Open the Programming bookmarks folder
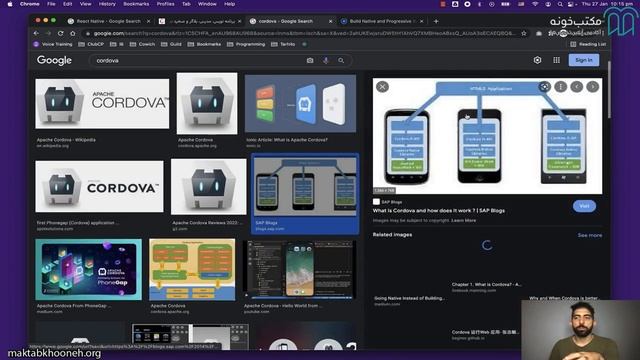Screen dimensions: 640x360 pos(246,44)
